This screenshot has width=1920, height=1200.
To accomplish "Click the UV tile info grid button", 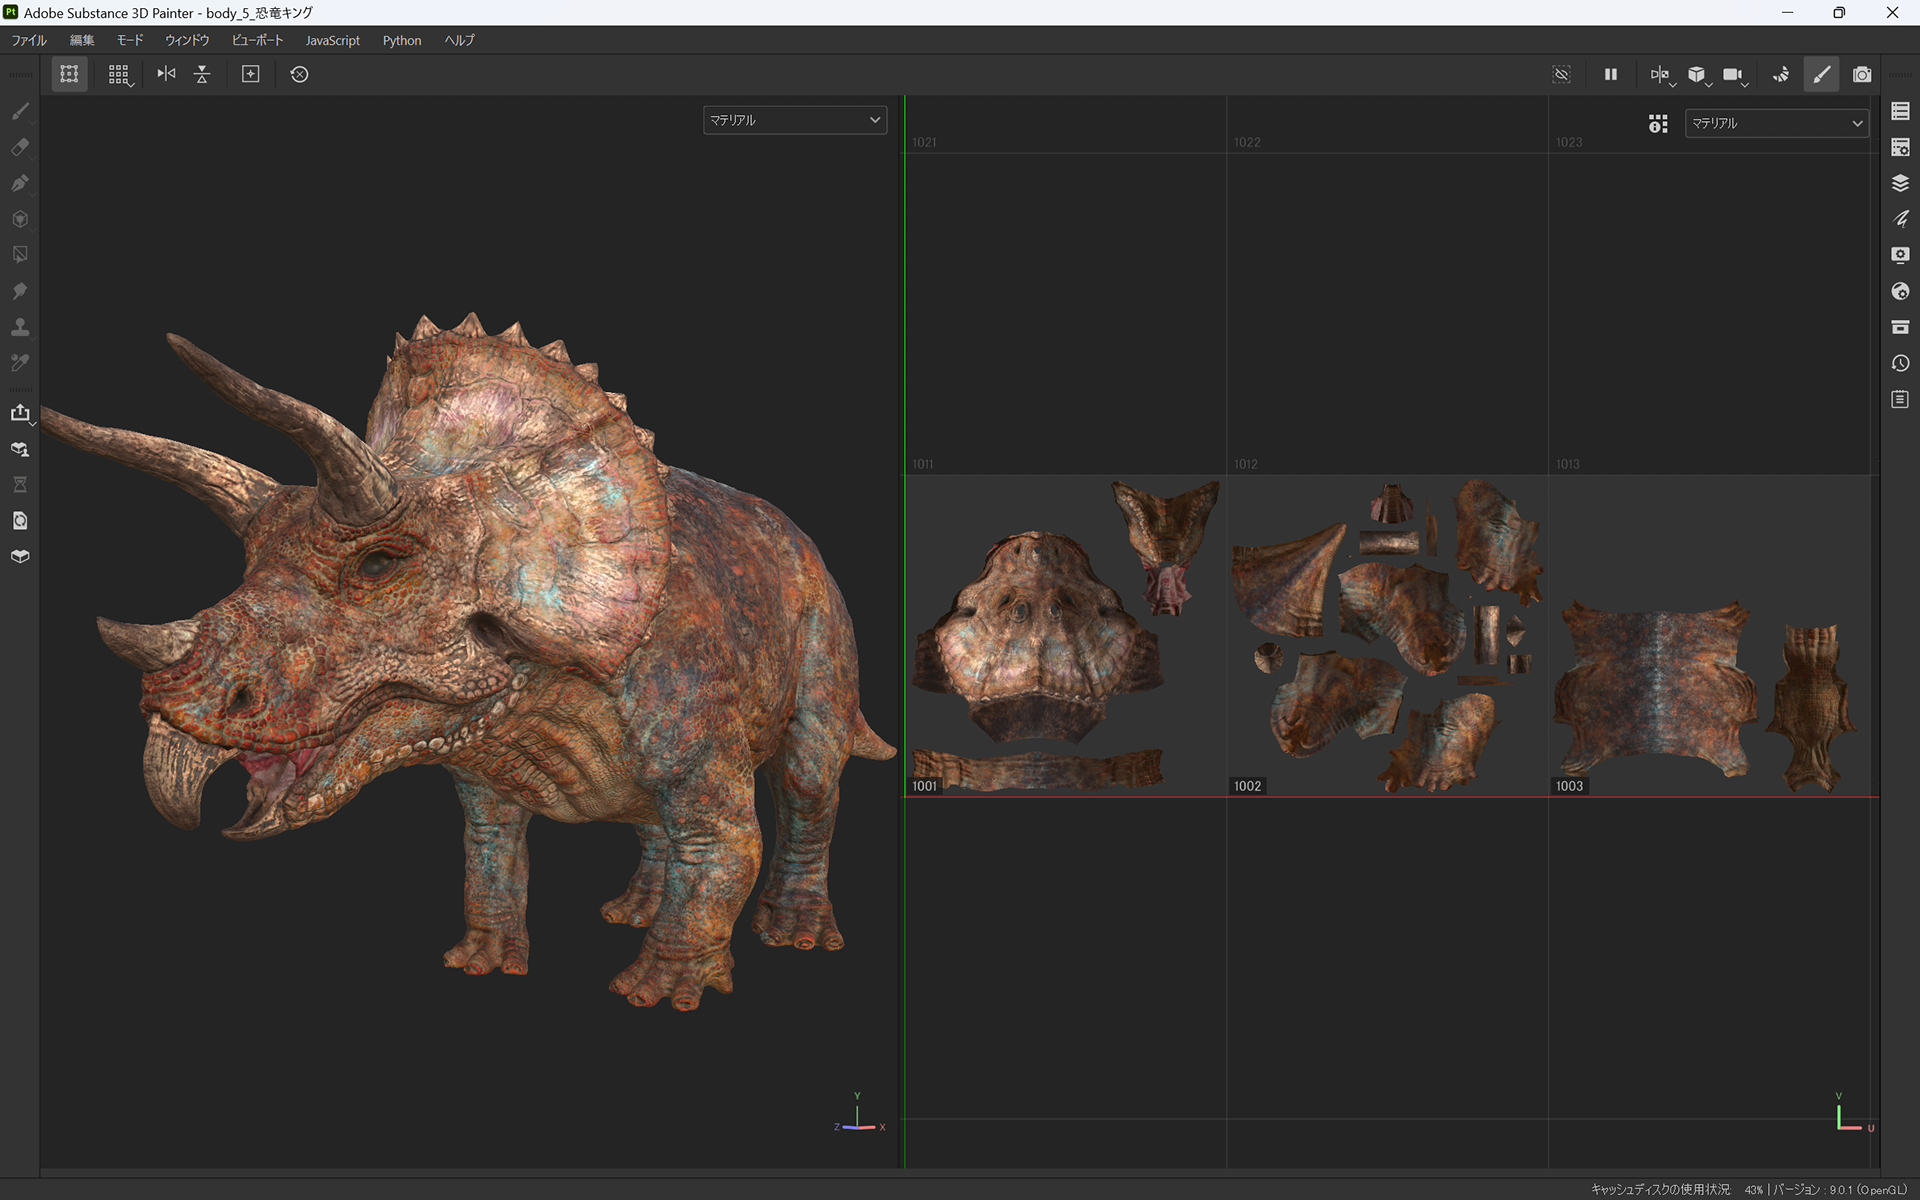I will [x=1658, y=123].
